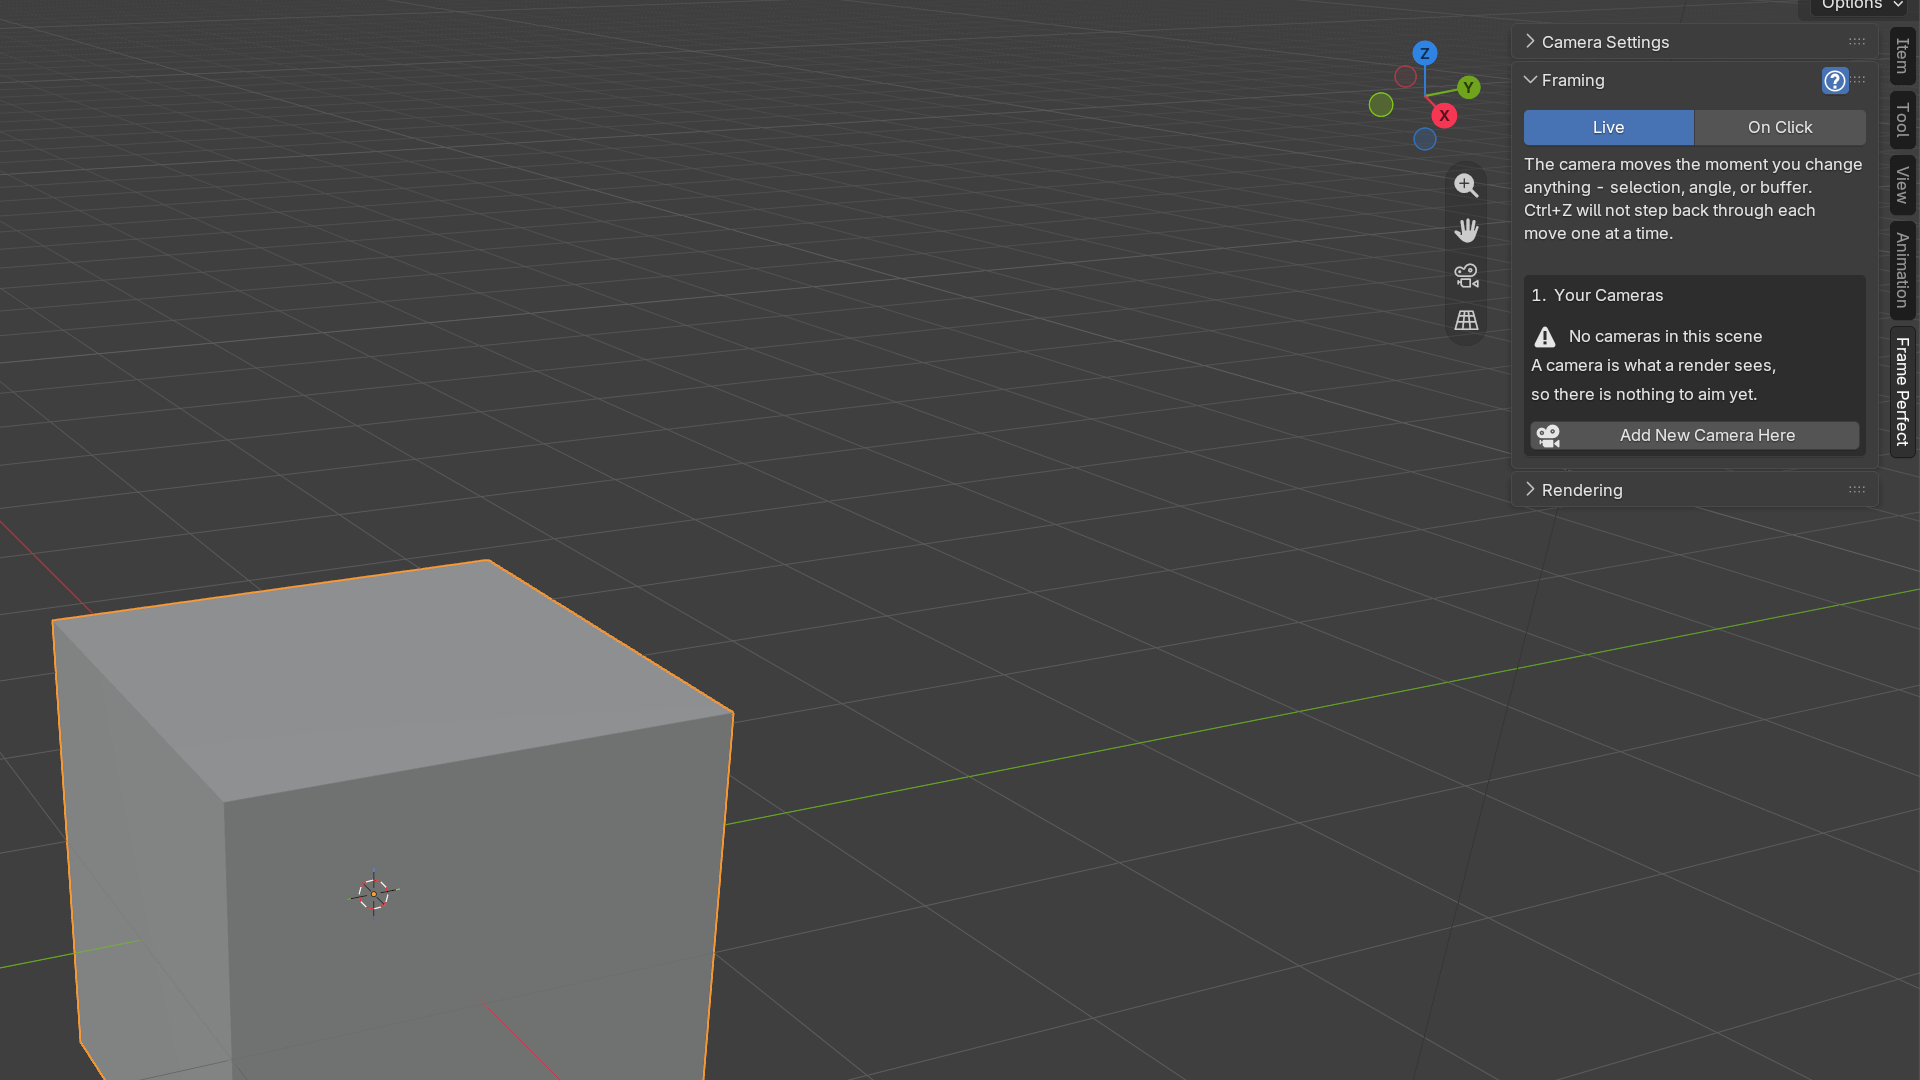1920x1080 pixels.
Task: Click the red X axis gizmo handle
Action: tap(1444, 116)
